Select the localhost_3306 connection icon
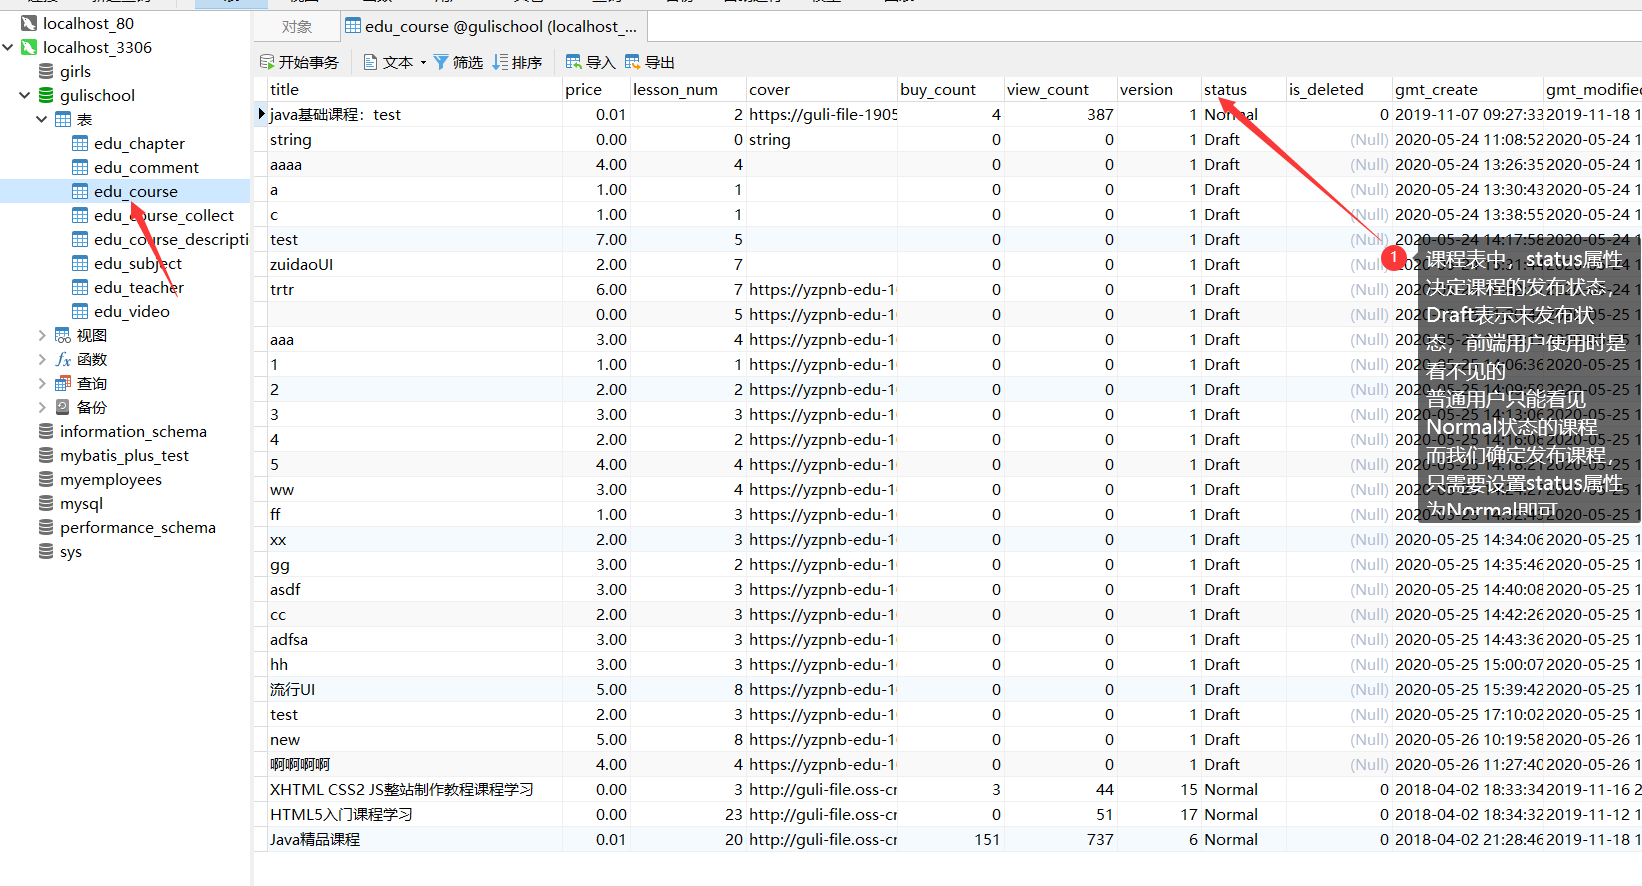 click(29, 47)
